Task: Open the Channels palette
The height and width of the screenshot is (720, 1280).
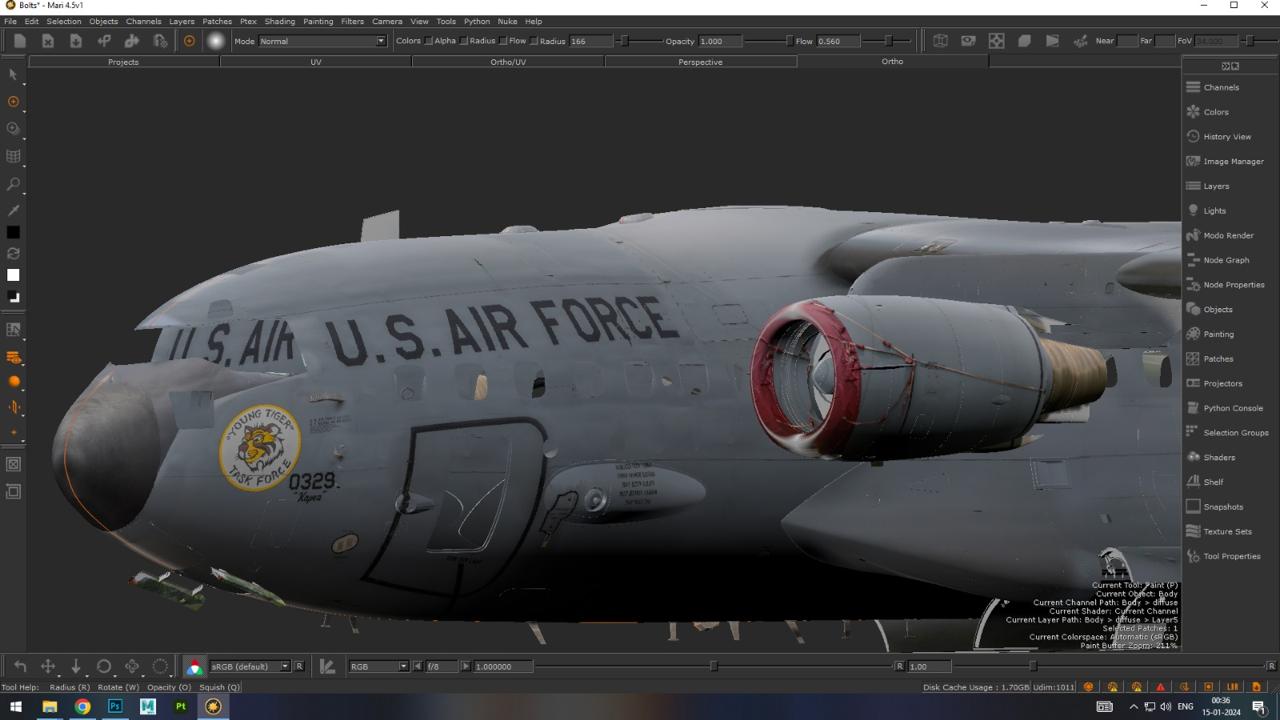Action: point(1221,87)
